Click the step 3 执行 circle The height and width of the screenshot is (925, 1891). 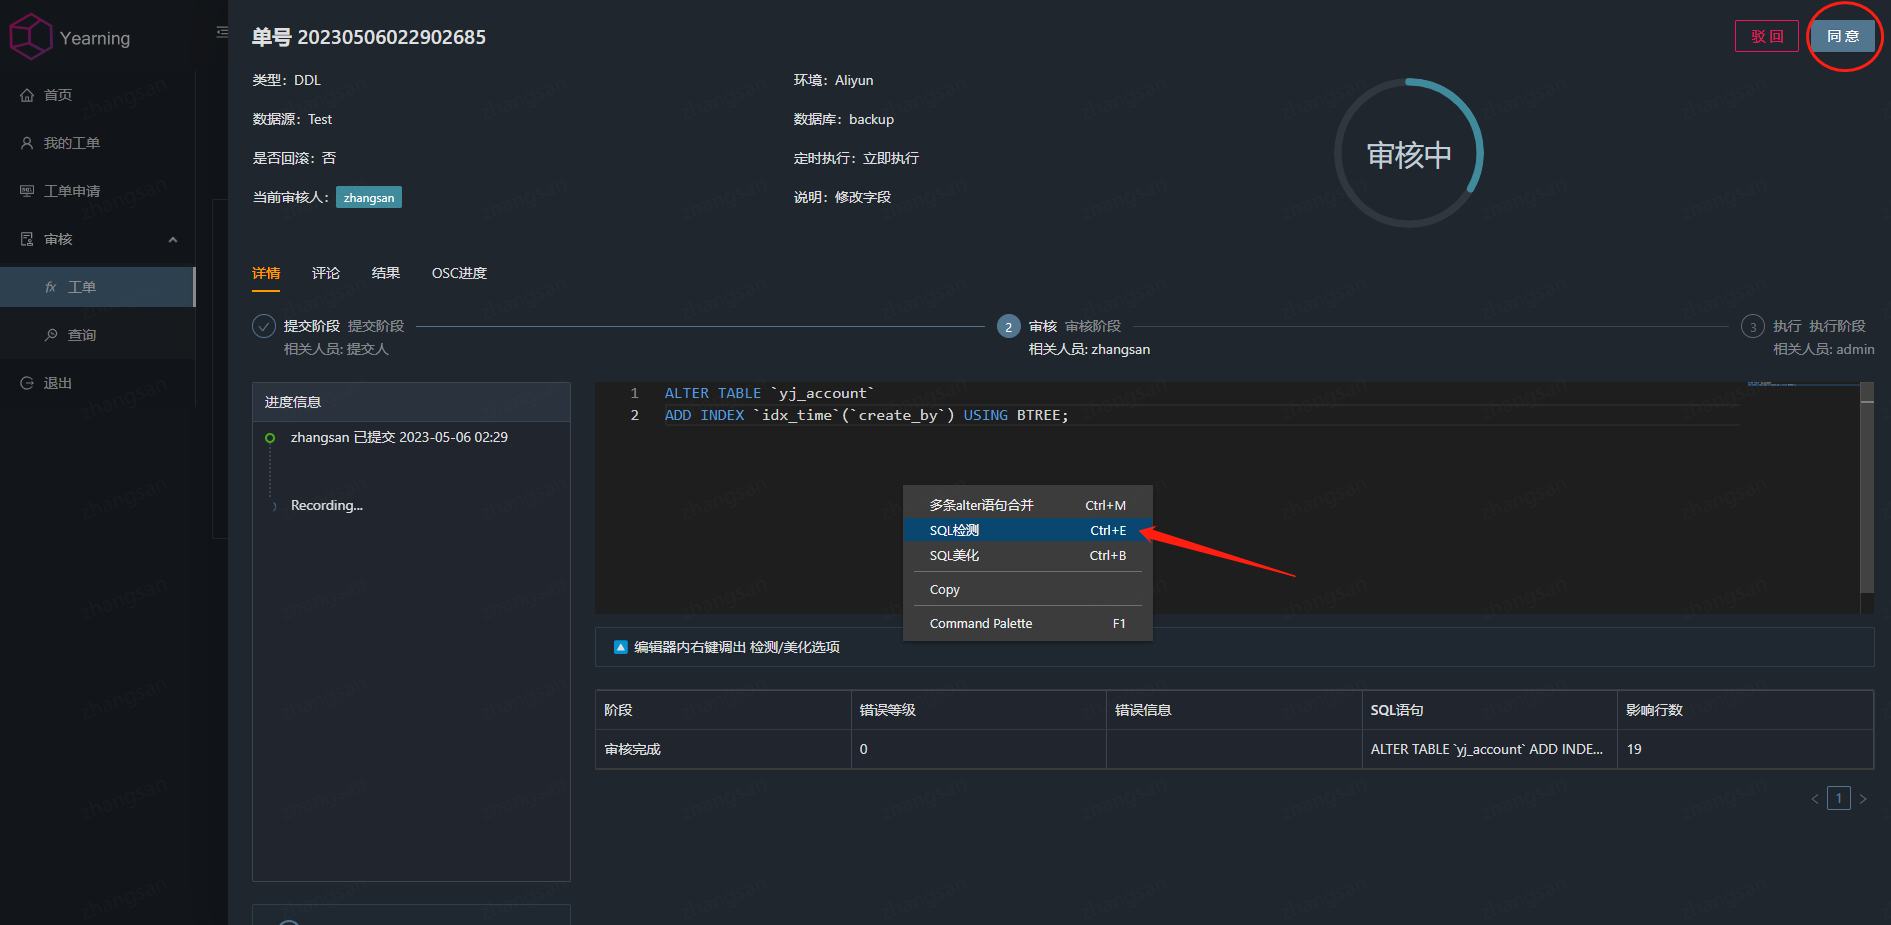click(1752, 326)
